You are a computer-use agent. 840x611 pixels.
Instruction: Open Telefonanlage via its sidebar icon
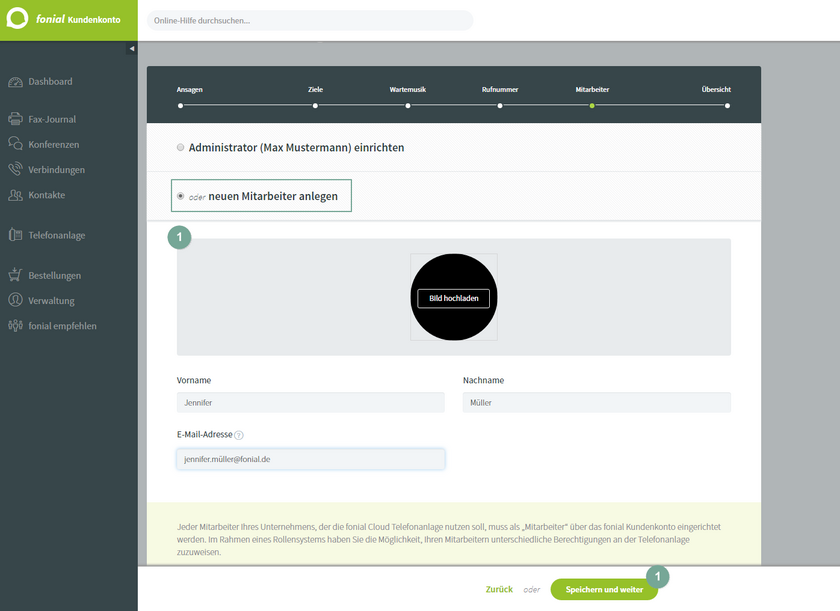pyautogui.click(x=15, y=235)
